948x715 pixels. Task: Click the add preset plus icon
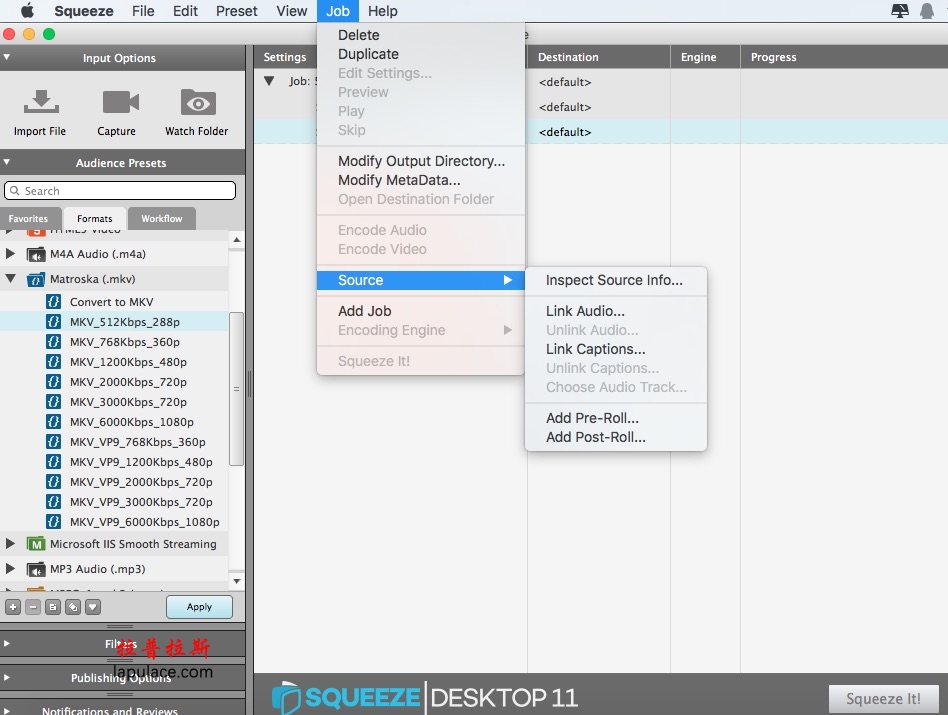13,607
